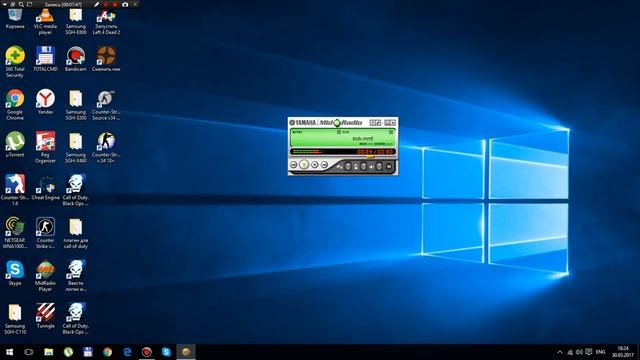Open the VLC media player shortcut
640x360 pixels.
(x=45, y=22)
